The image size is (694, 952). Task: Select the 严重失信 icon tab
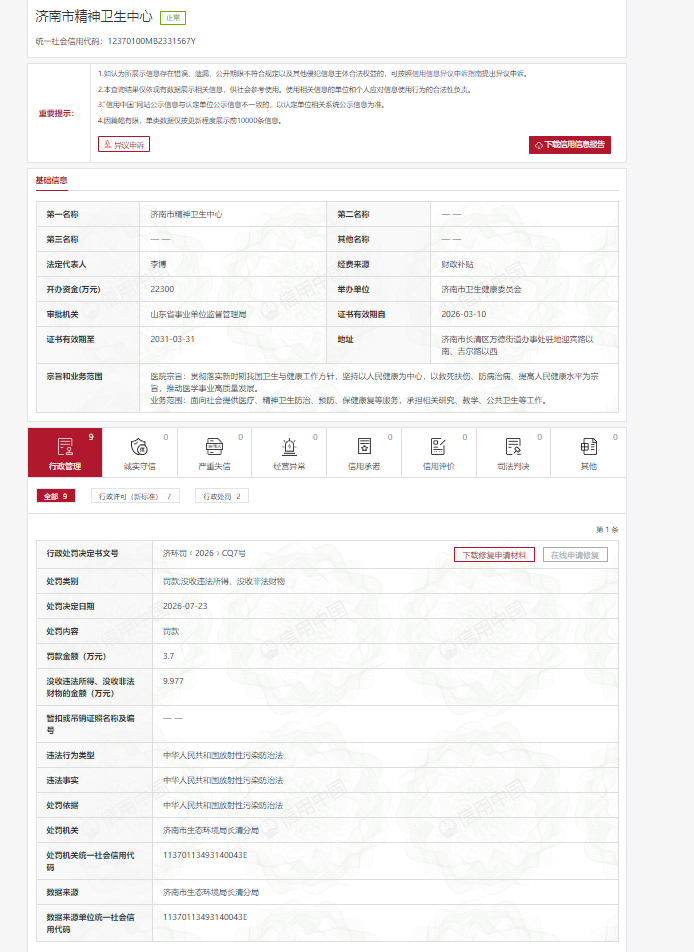pos(214,452)
